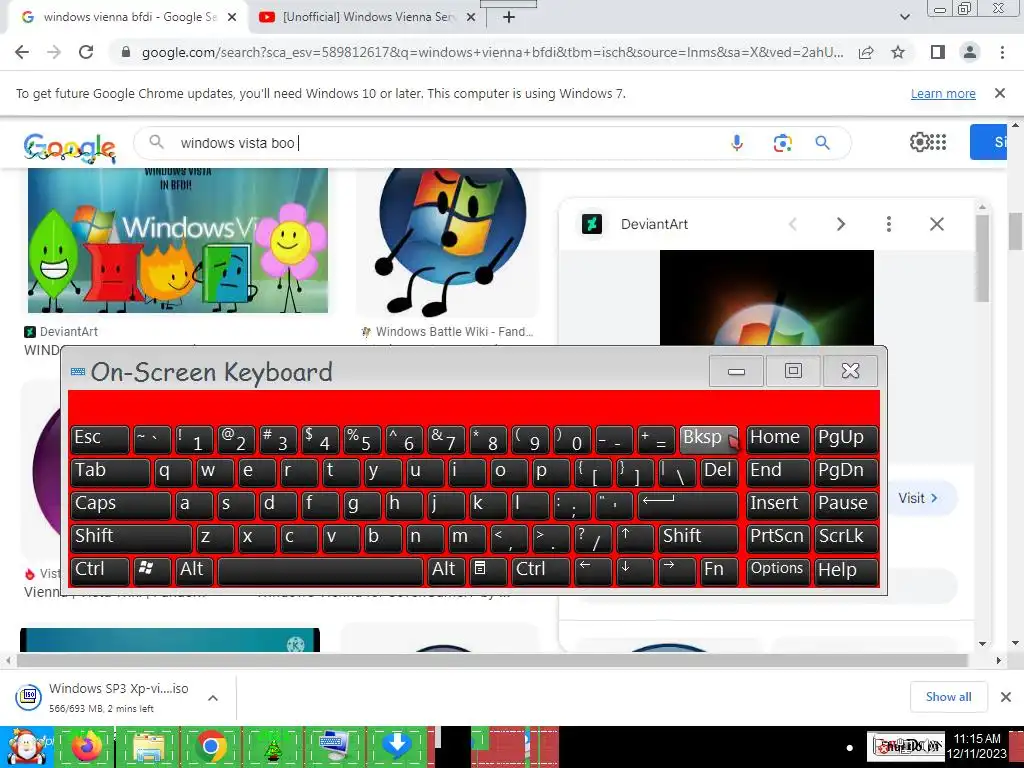
Task: Click Windows logo key on keyboard
Action: coord(152,571)
